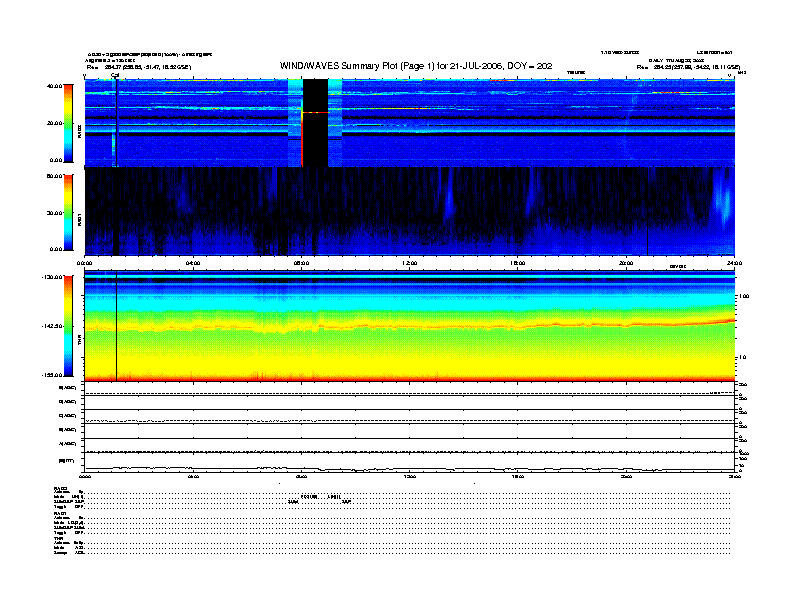
Task: Click the WIND/WAVES Summary Plot title
Action: point(416,66)
